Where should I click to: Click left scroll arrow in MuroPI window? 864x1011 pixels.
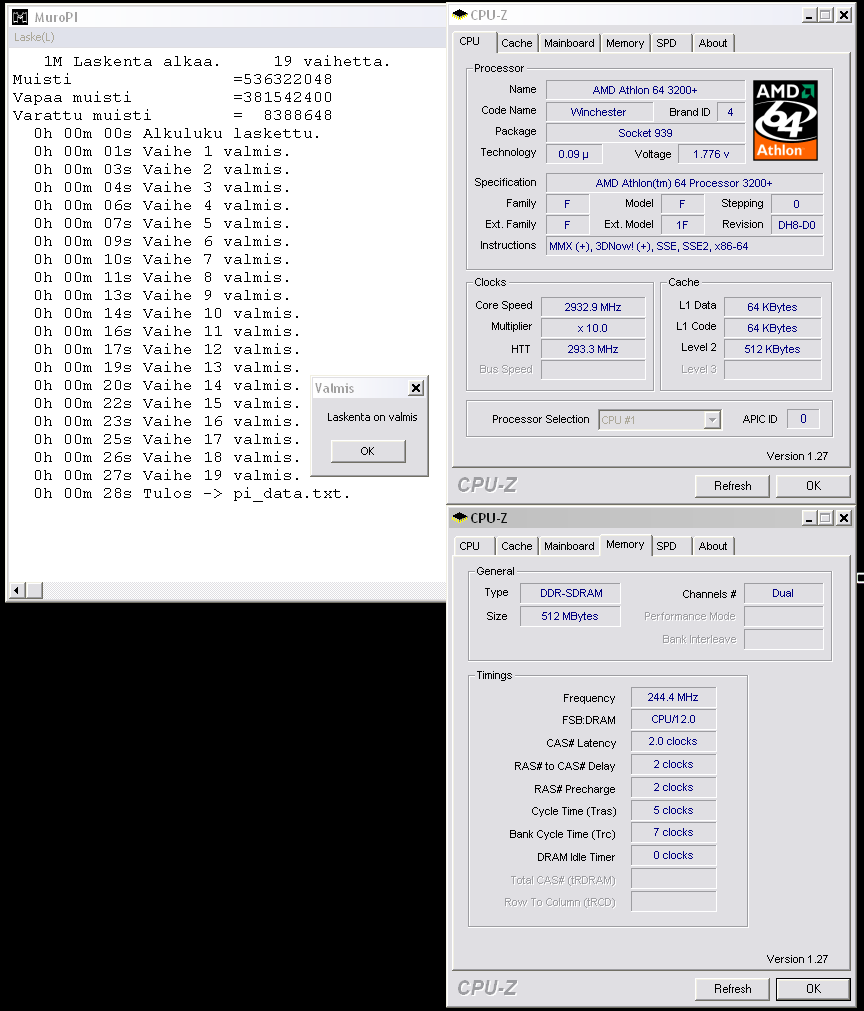point(17,590)
